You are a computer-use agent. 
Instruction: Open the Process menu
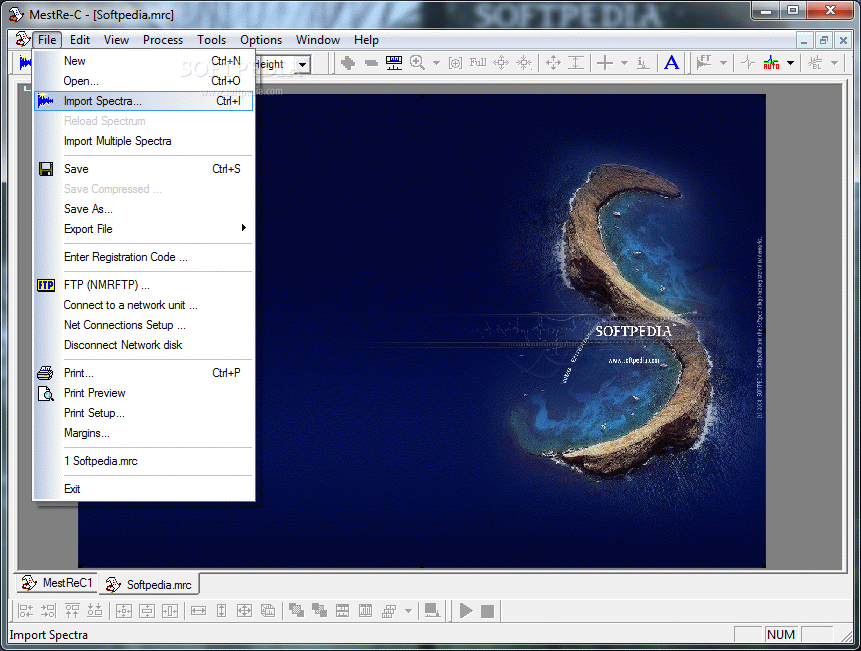pos(163,40)
